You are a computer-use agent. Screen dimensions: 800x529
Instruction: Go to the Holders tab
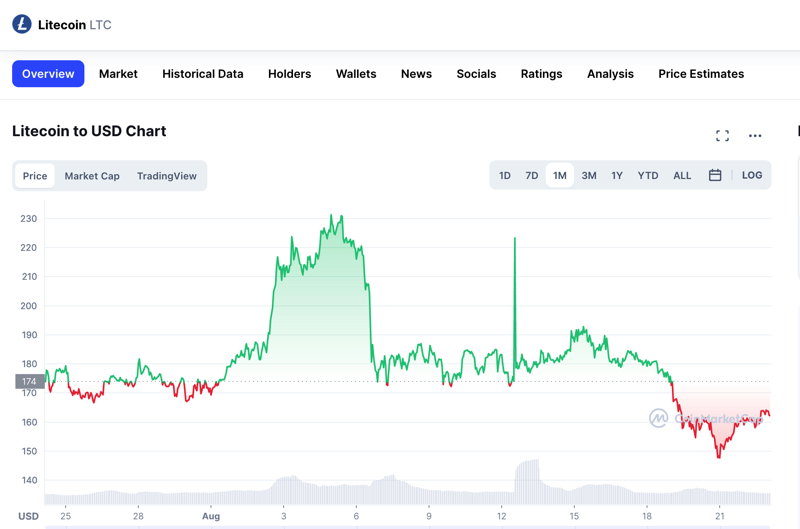(x=289, y=74)
